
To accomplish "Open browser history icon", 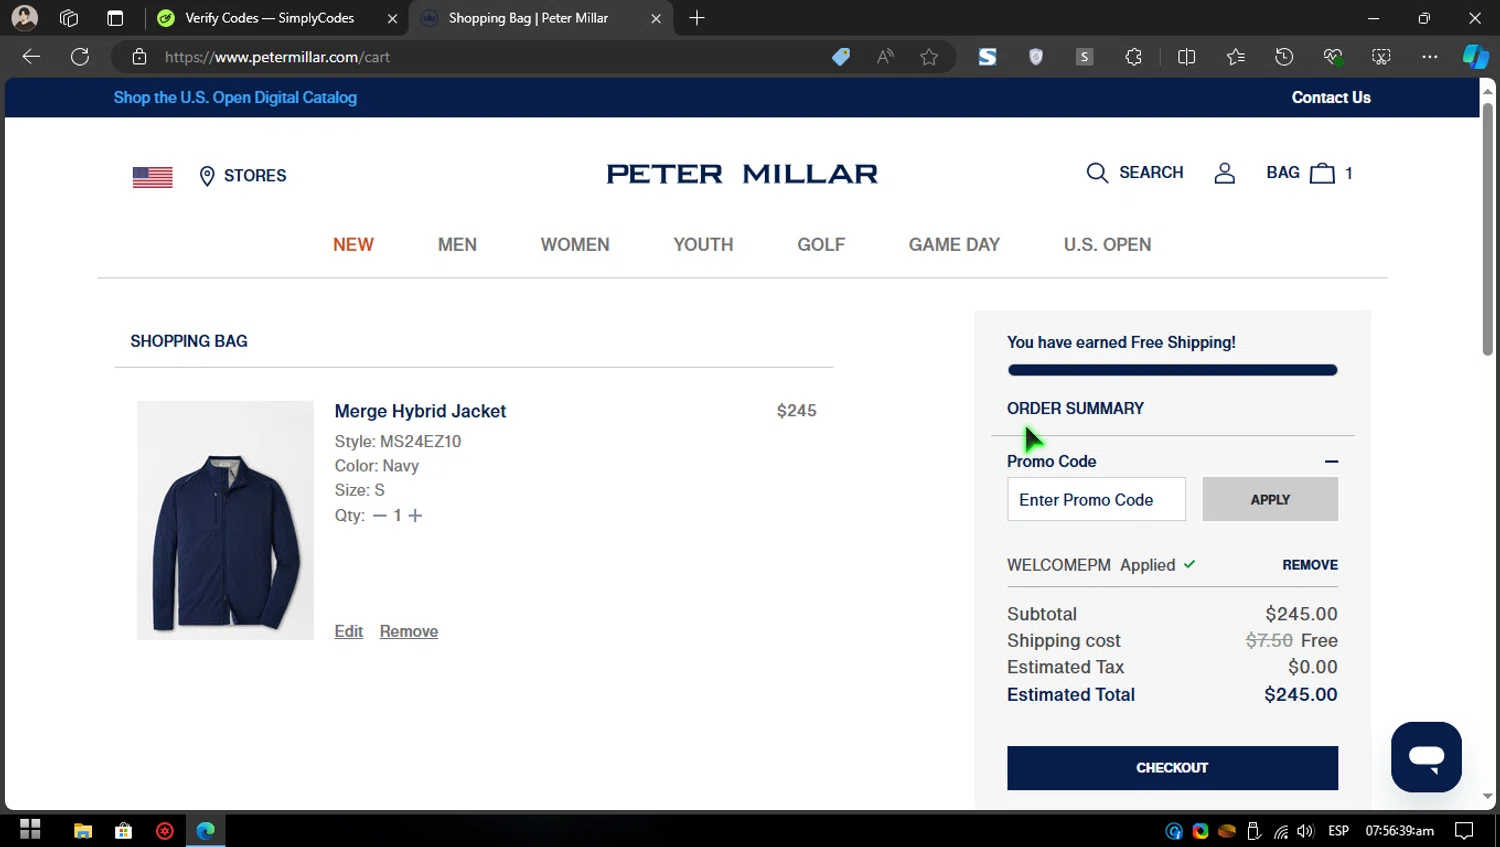I will [x=1284, y=57].
